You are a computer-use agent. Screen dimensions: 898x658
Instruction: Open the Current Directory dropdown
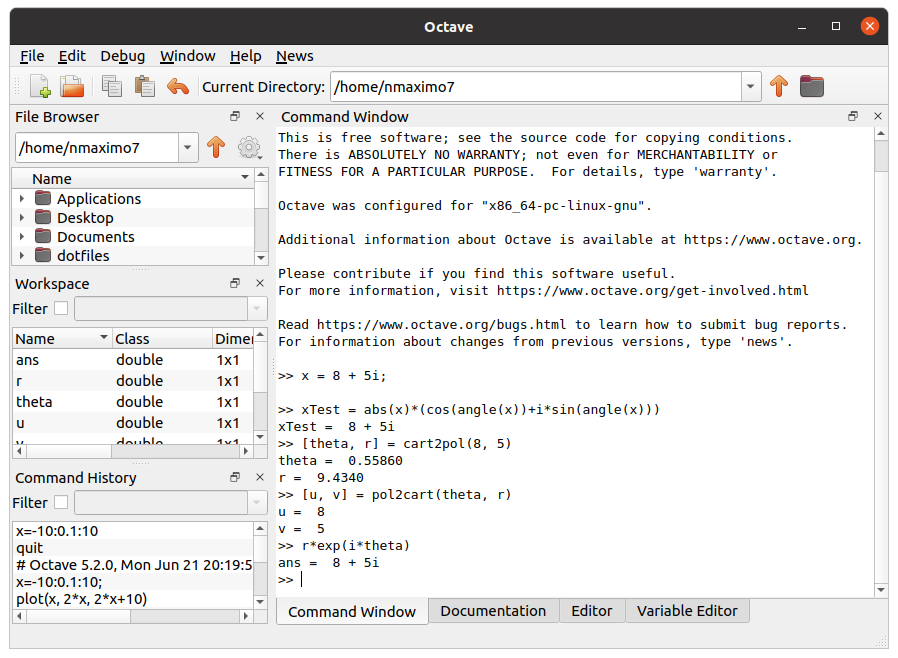click(x=750, y=87)
